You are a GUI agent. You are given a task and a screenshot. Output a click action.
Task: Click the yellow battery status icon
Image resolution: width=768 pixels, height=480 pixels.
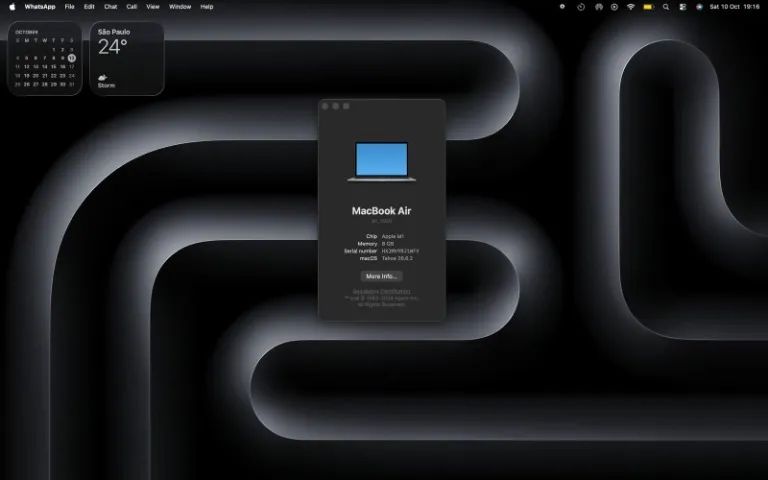(648, 7)
